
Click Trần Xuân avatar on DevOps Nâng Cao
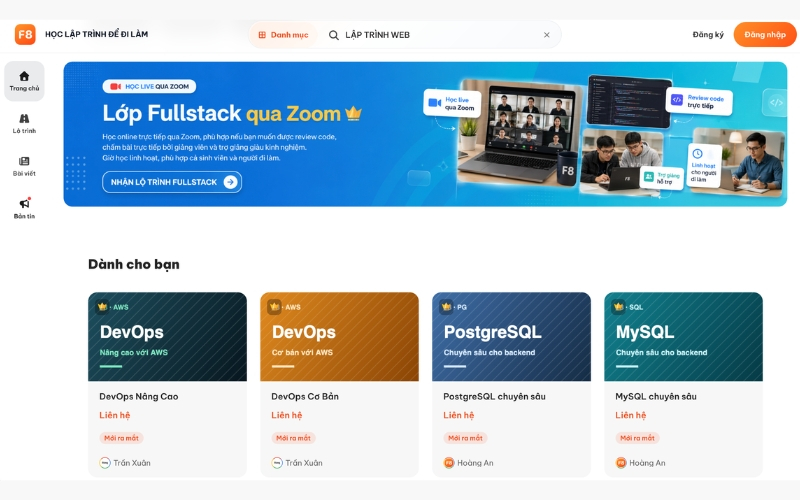coord(105,463)
